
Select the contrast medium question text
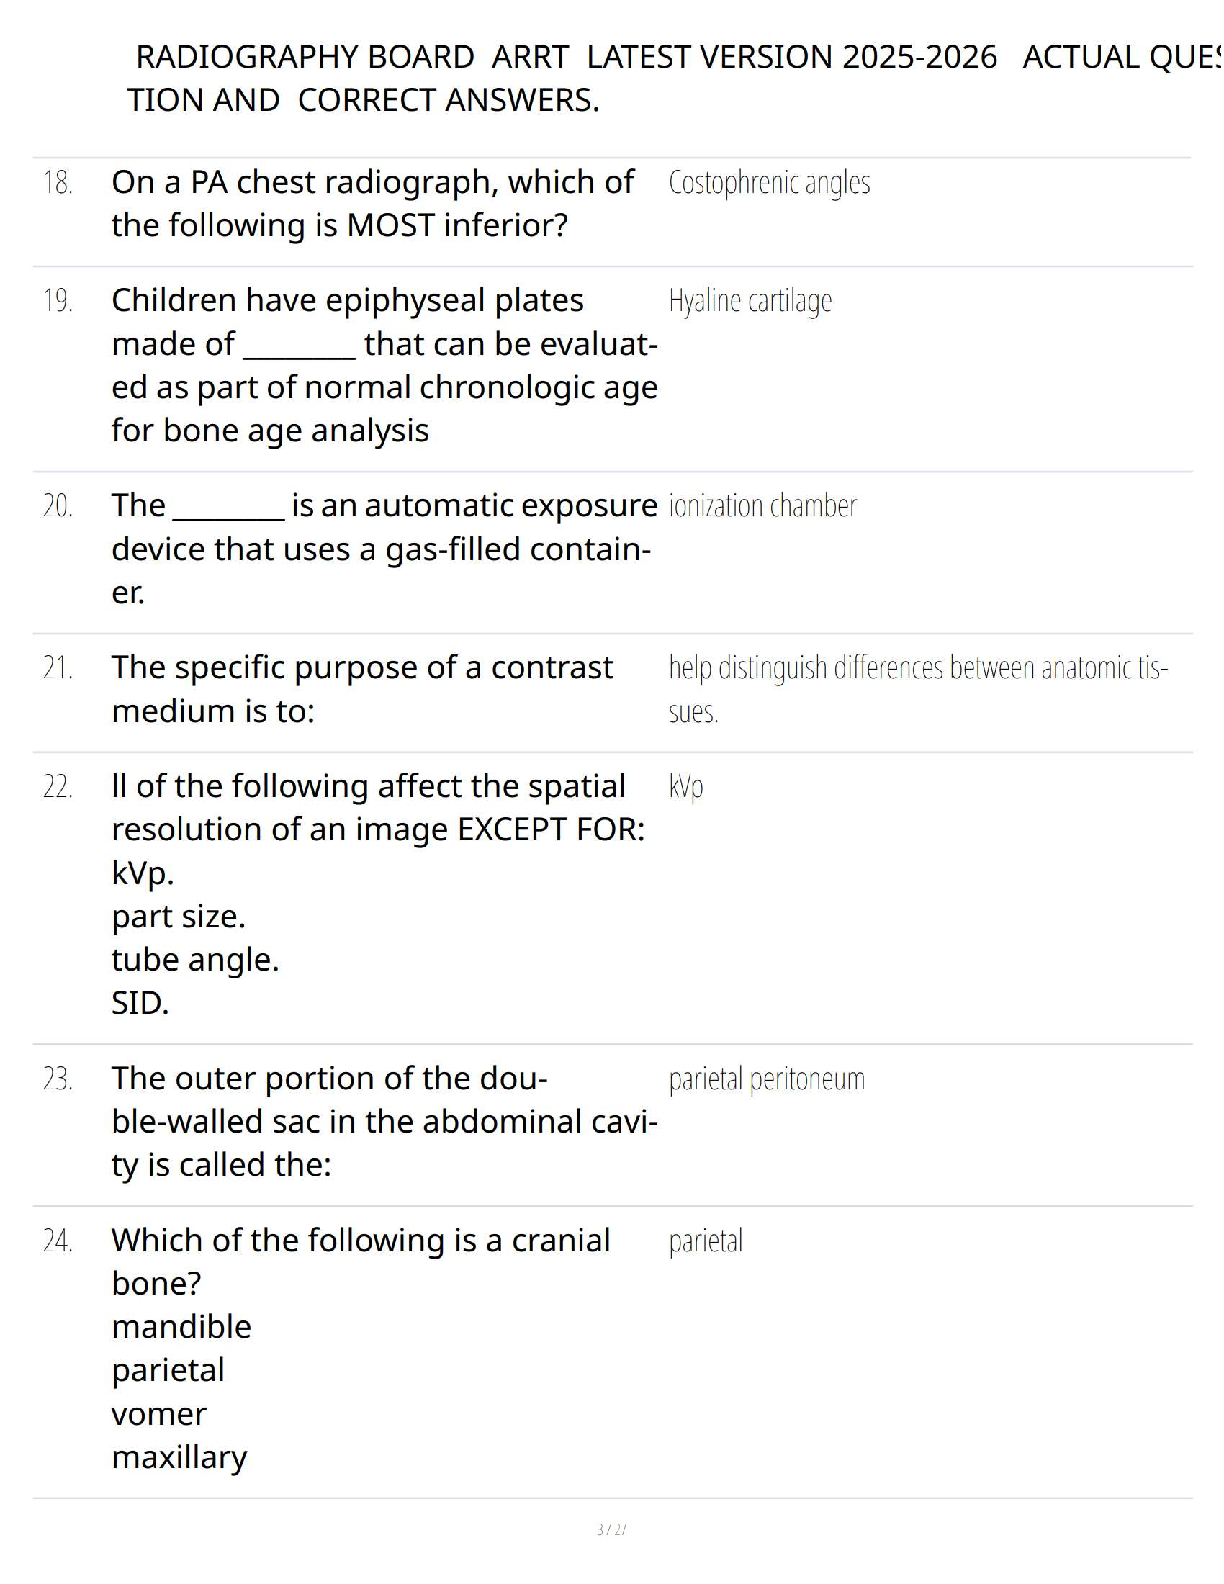[362, 689]
